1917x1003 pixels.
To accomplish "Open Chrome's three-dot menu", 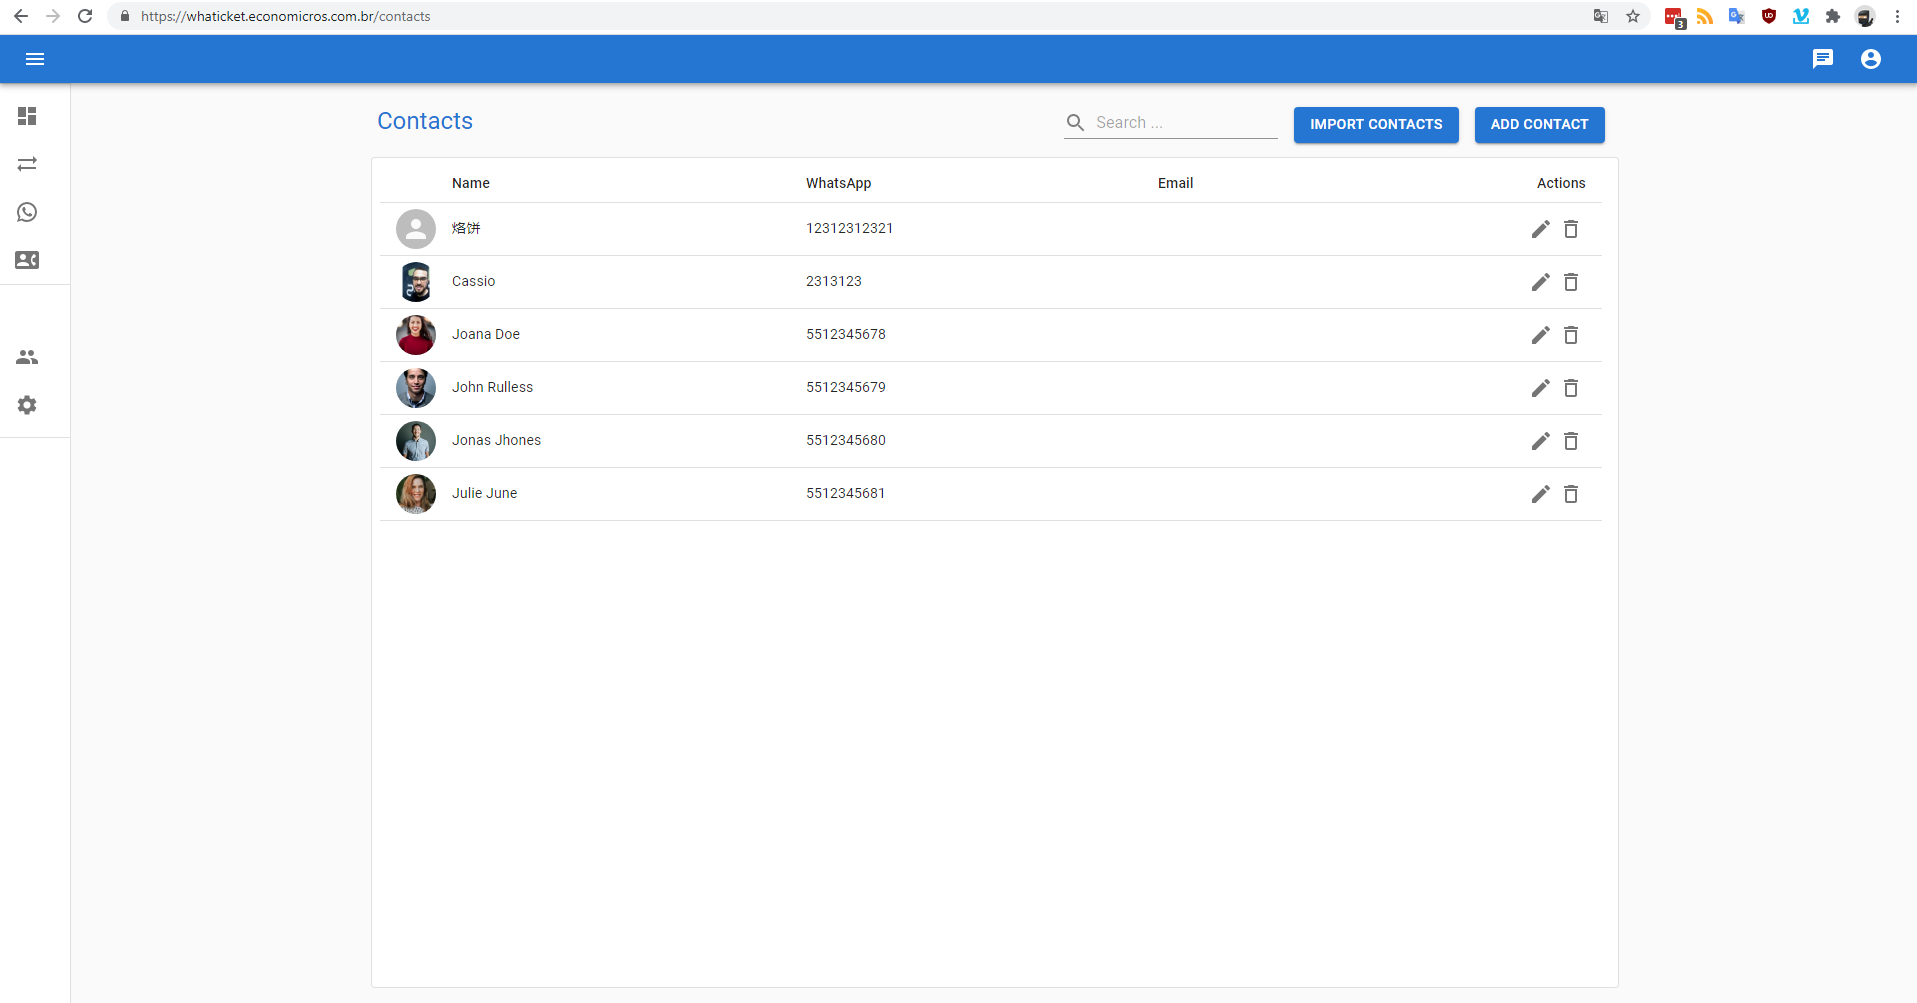I will [1897, 16].
